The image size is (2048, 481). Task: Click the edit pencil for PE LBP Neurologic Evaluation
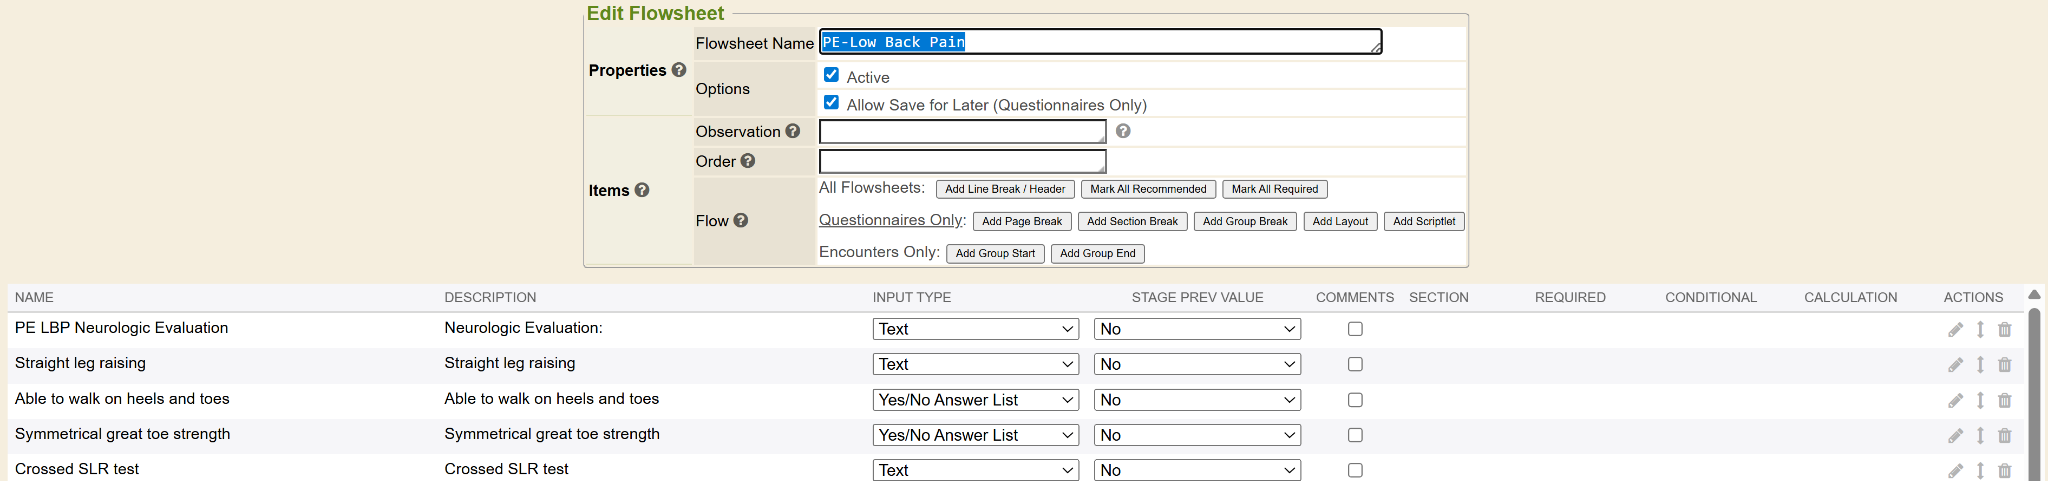coord(1955,330)
